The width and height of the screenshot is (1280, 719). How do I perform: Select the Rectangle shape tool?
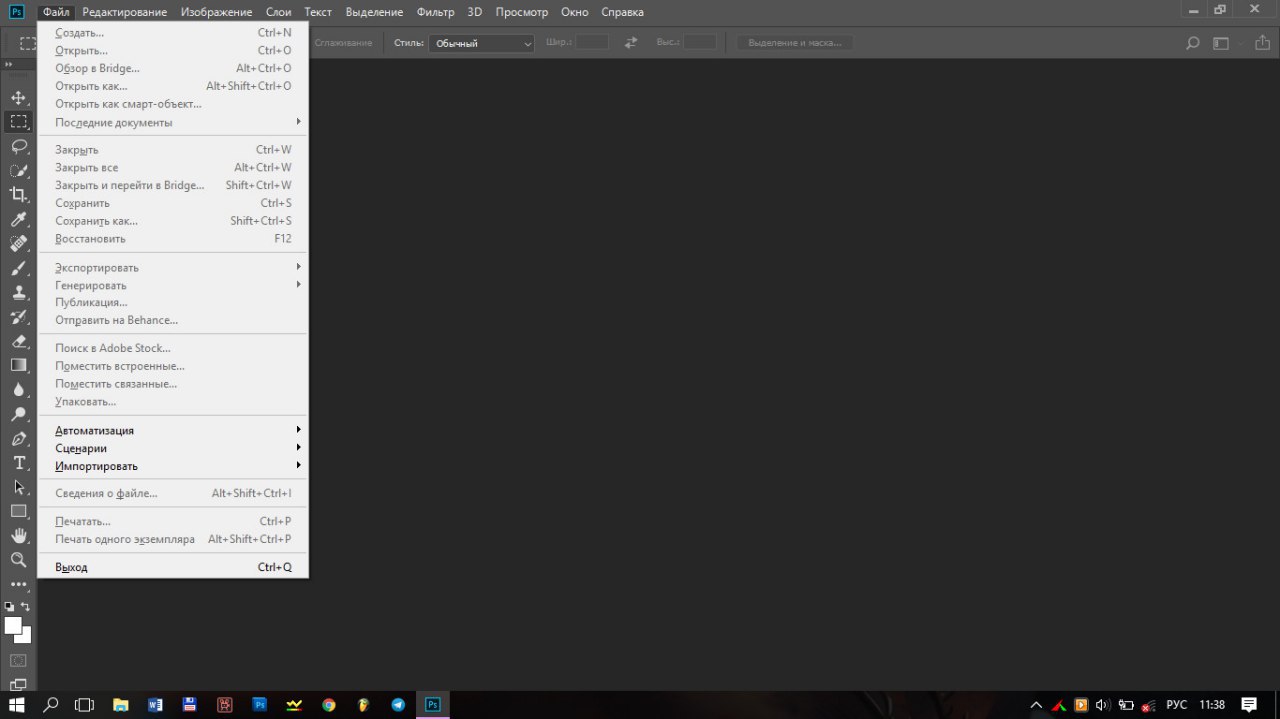(18, 511)
